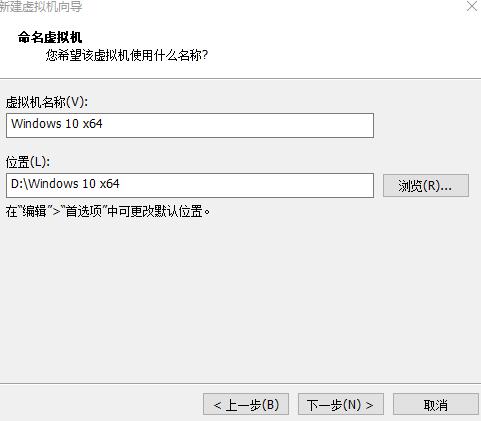Click the empty gray area below the hint
The width and height of the screenshot is (481, 421).
click(240, 300)
